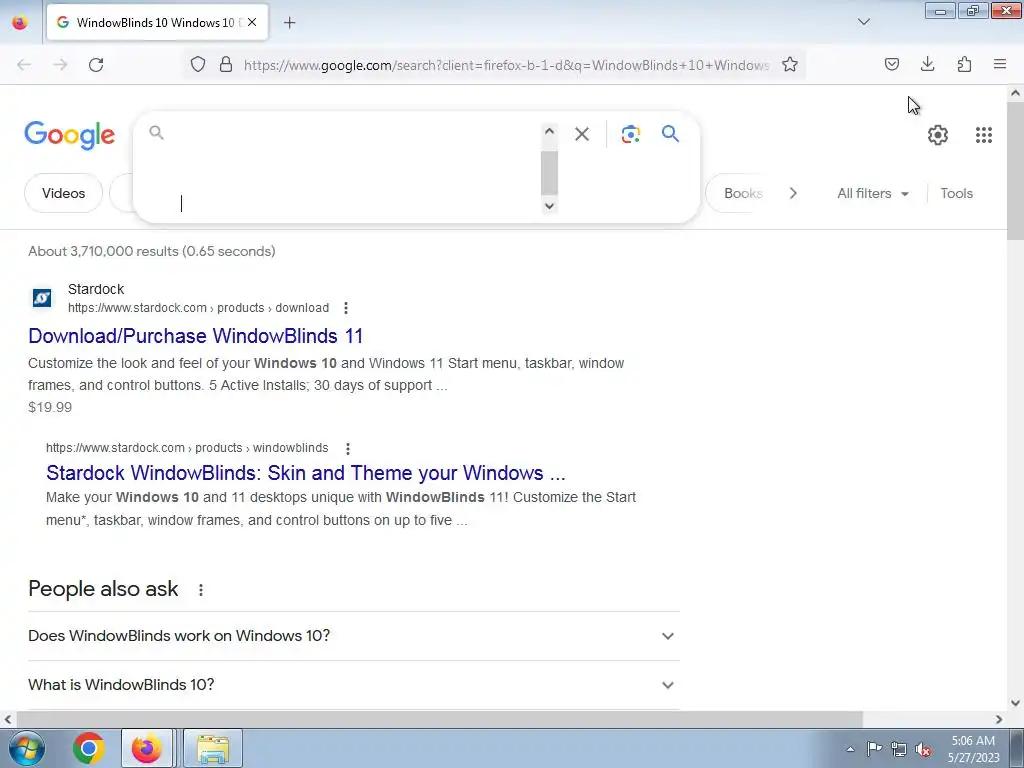
Task: Close the WindowBlinds 10 tab
Action: pyautogui.click(x=252, y=22)
